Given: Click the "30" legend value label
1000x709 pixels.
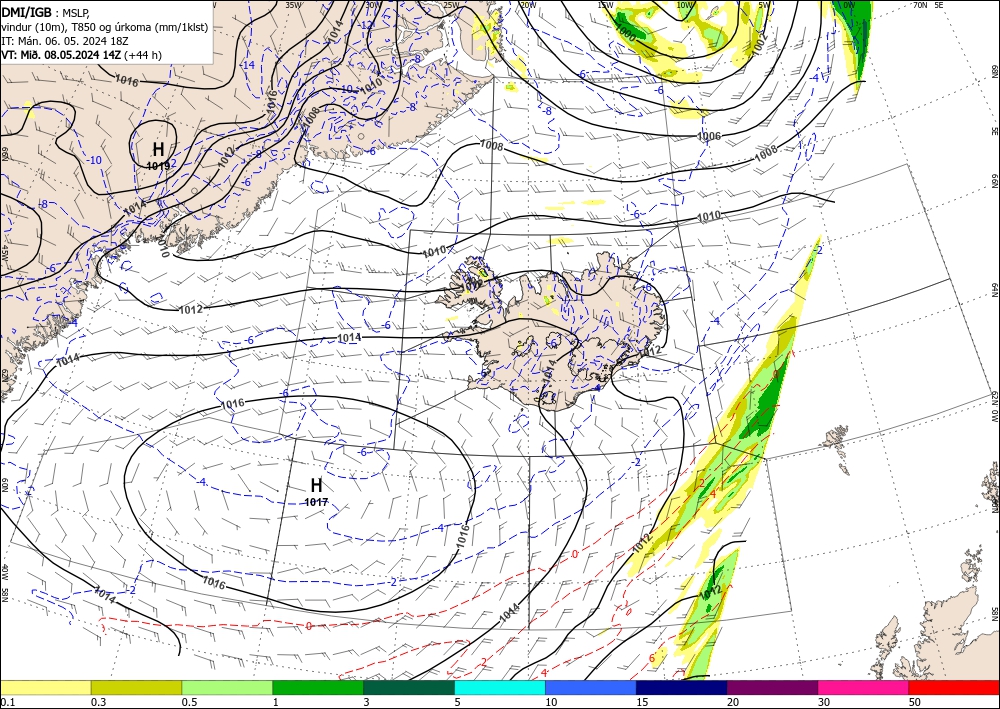Looking at the screenshot, I should click(824, 702).
